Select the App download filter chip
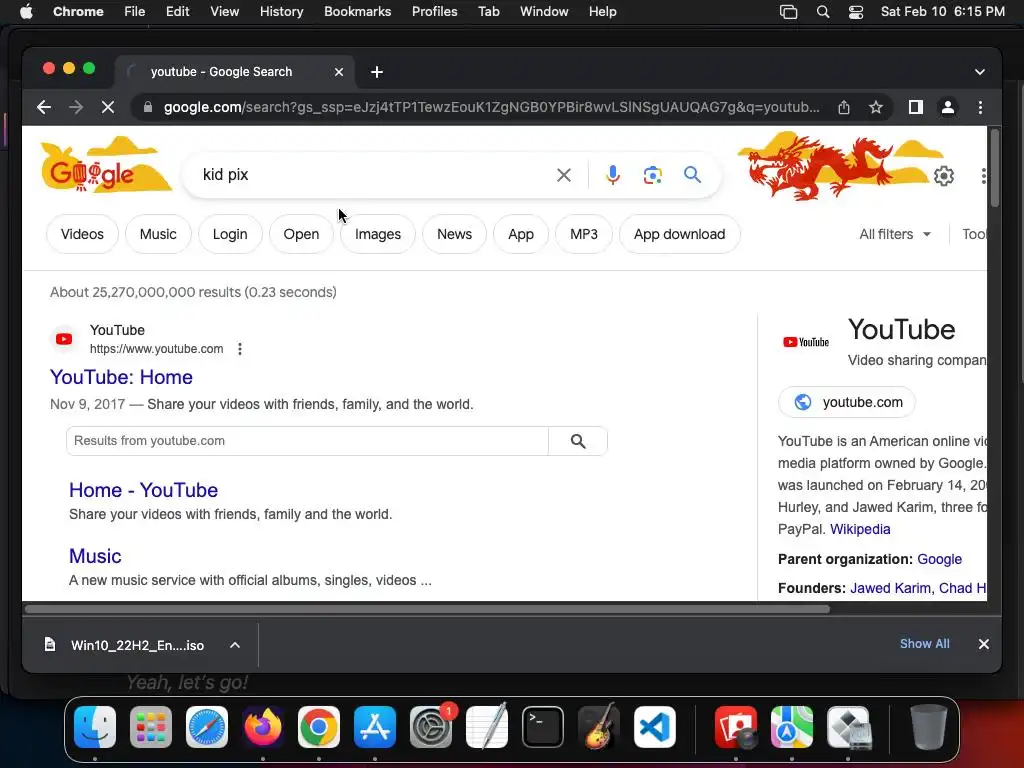Viewport: 1024px width, 768px height. click(x=680, y=234)
